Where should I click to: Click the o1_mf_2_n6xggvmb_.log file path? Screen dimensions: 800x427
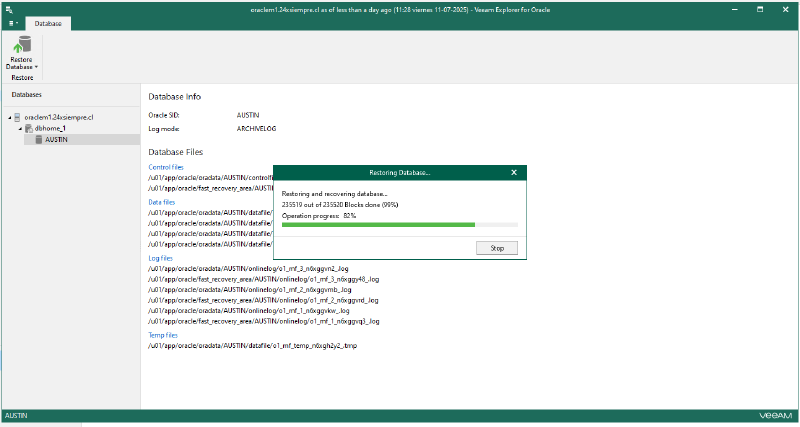pyautogui.click(x=249, y=290)
